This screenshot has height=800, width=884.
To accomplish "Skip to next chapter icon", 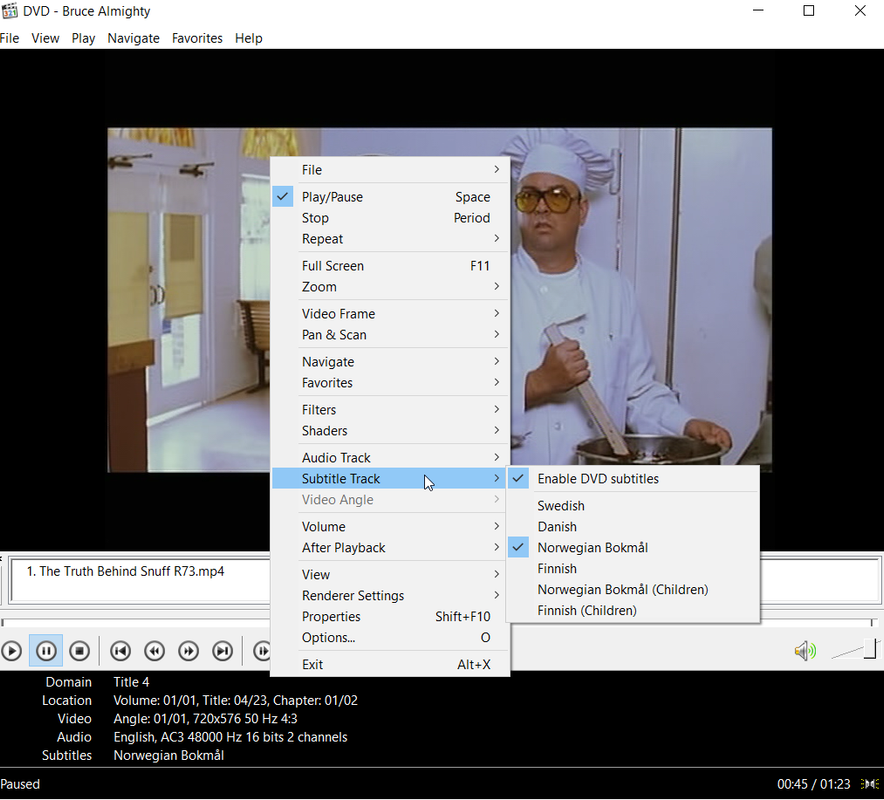I will tap(223, 651).
